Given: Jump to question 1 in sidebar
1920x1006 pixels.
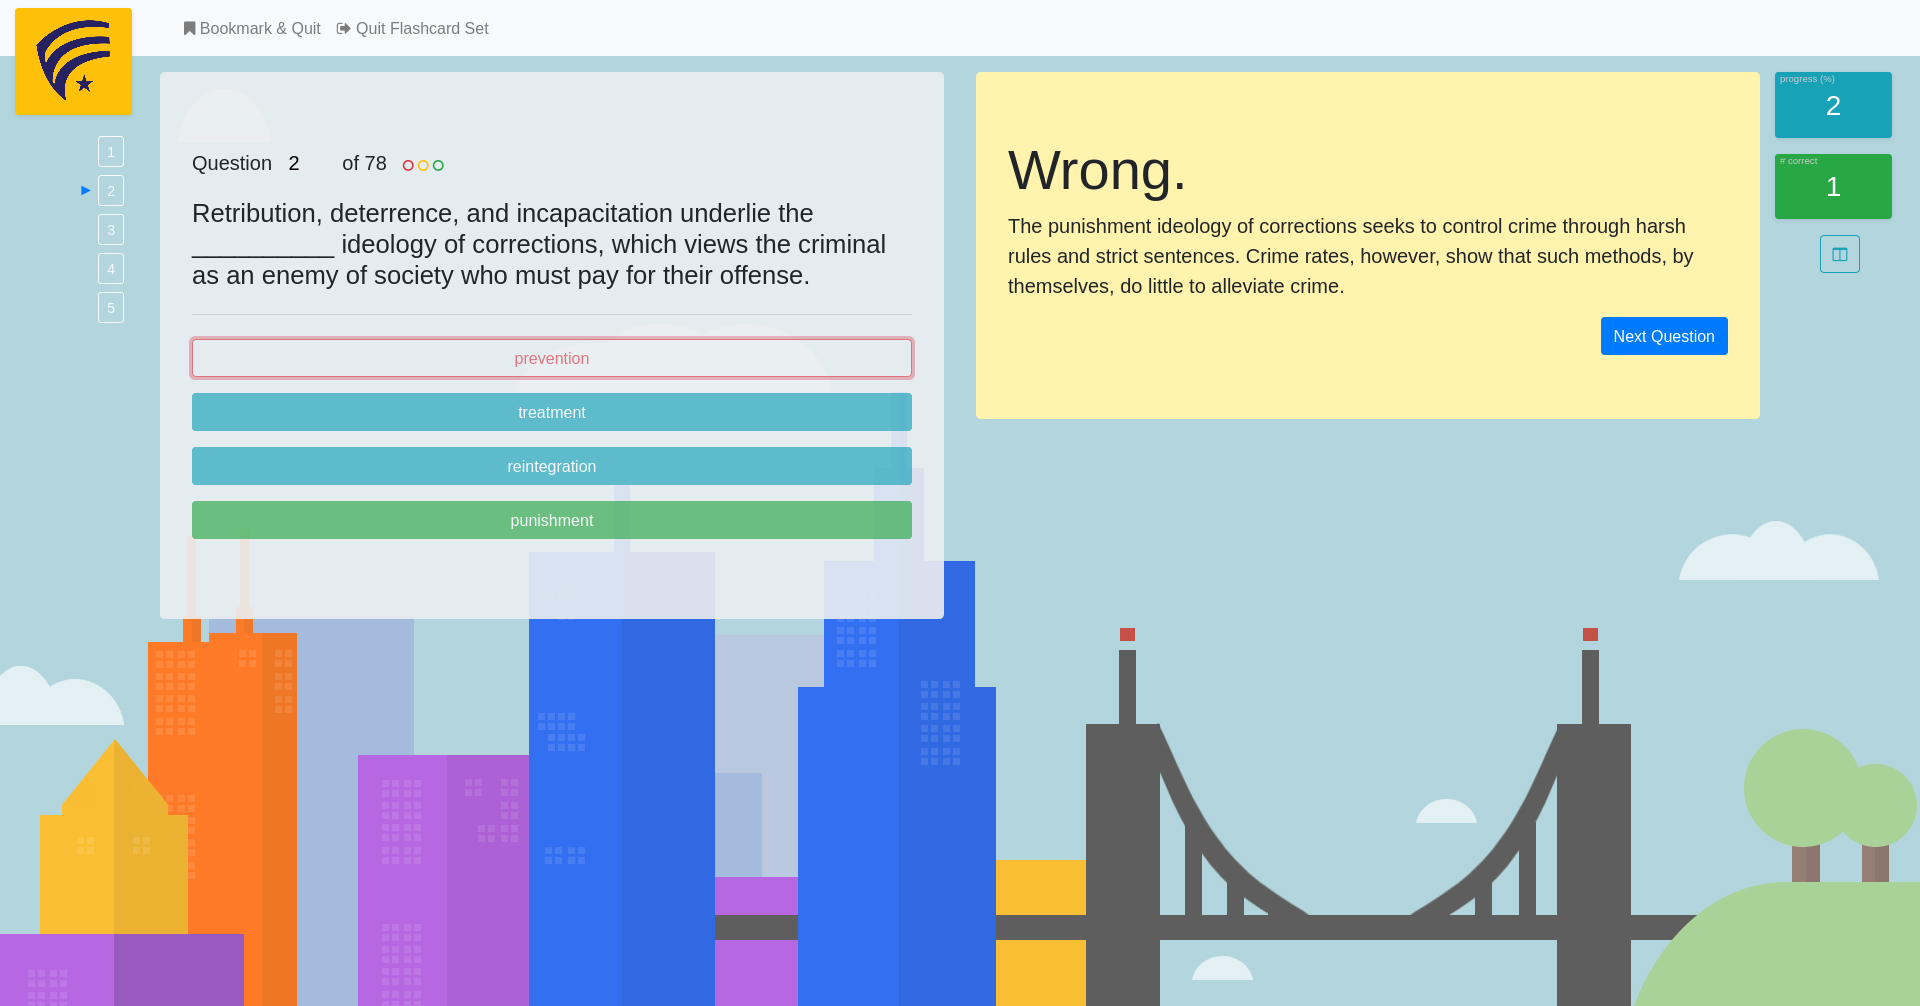Looking at the screenshot, I should [111, 152].
